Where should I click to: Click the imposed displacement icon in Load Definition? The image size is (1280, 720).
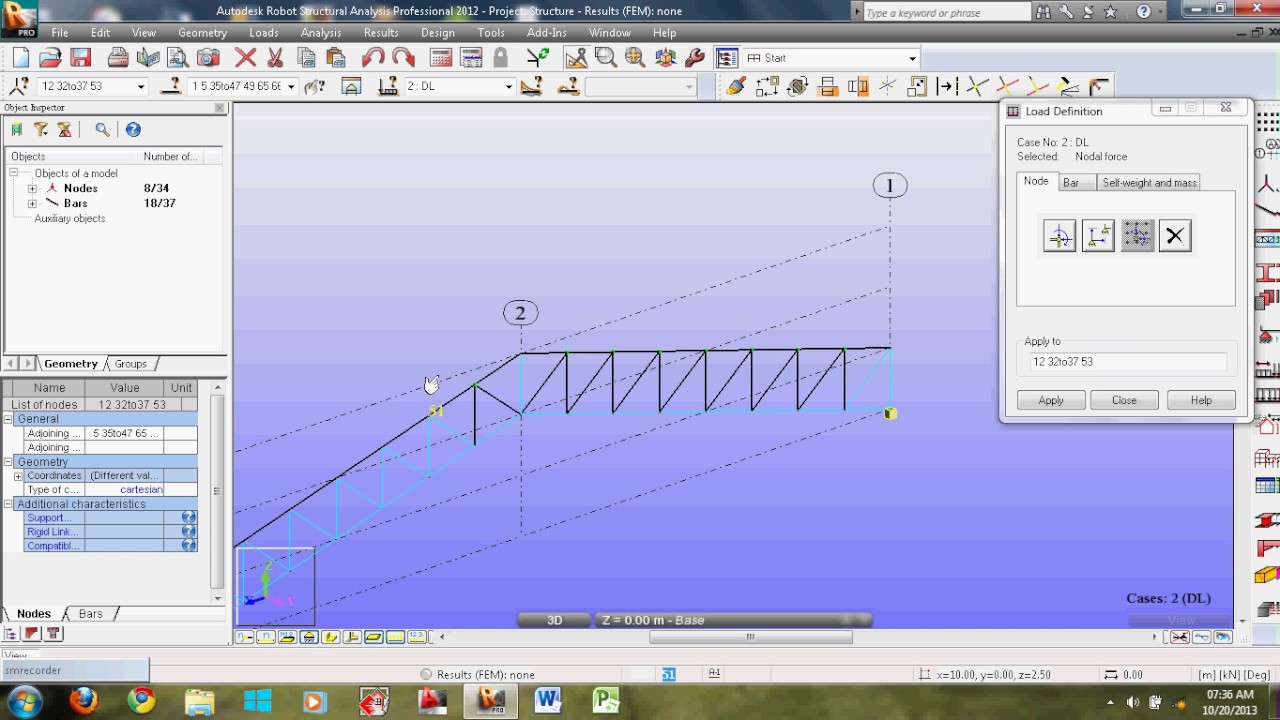[1098, 236]
